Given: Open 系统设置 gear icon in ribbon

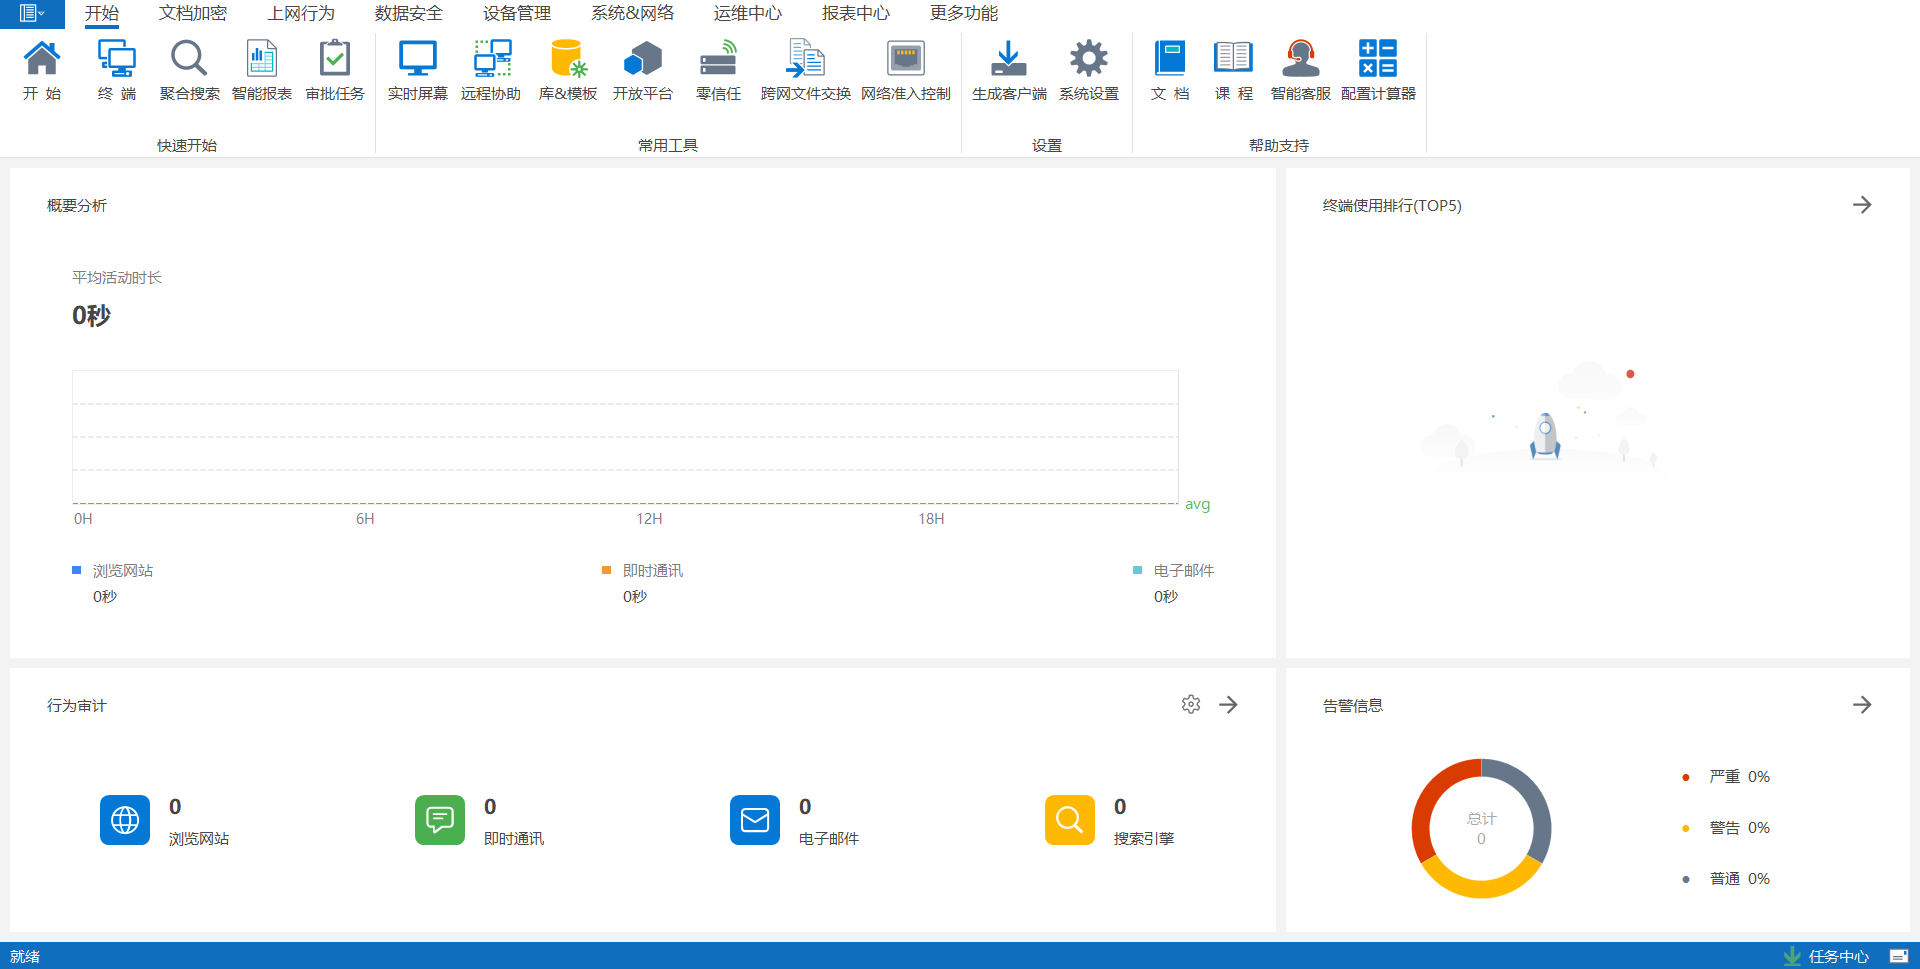Looking at the screenshot, I should 1088,60.
